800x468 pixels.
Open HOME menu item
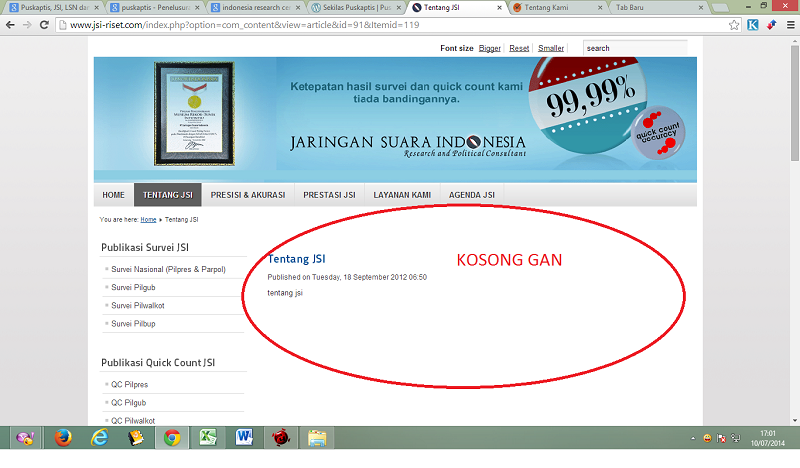tap(113, 195)
